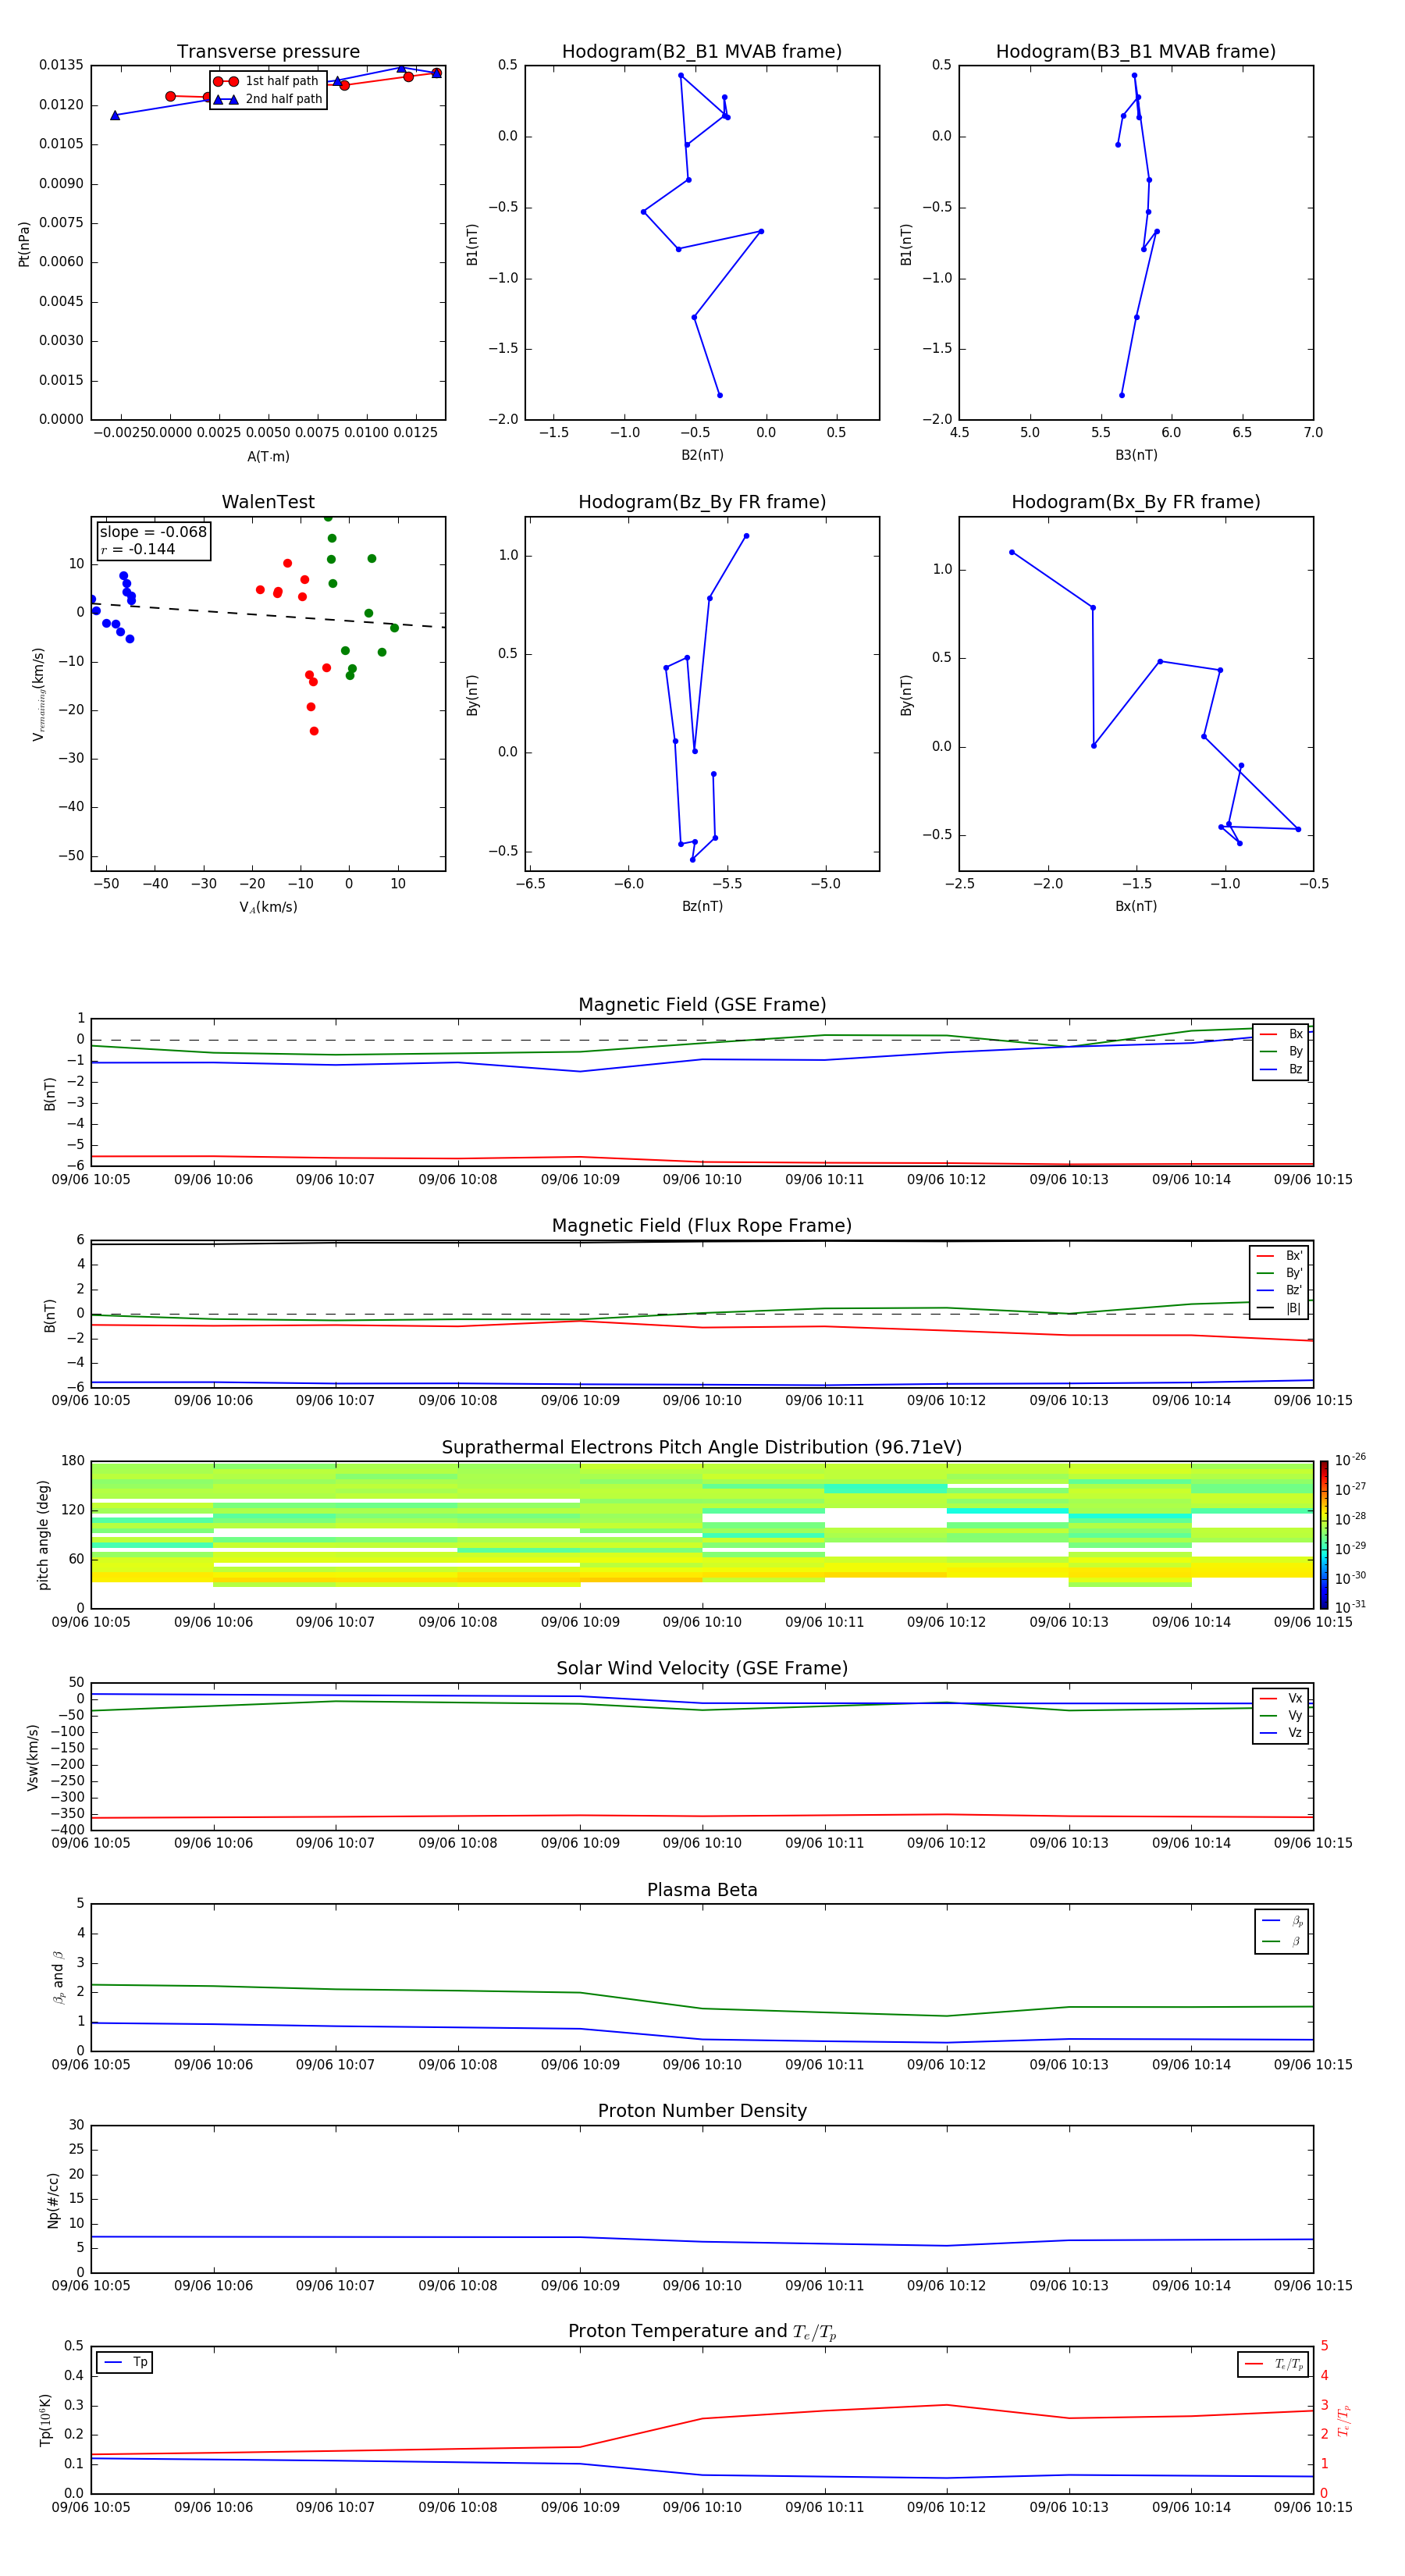Image resolution: width=1405 pixels, height=2576 pixels.
Task: Click the 'r = -0.144' annotation
Action: coord(138,549)
